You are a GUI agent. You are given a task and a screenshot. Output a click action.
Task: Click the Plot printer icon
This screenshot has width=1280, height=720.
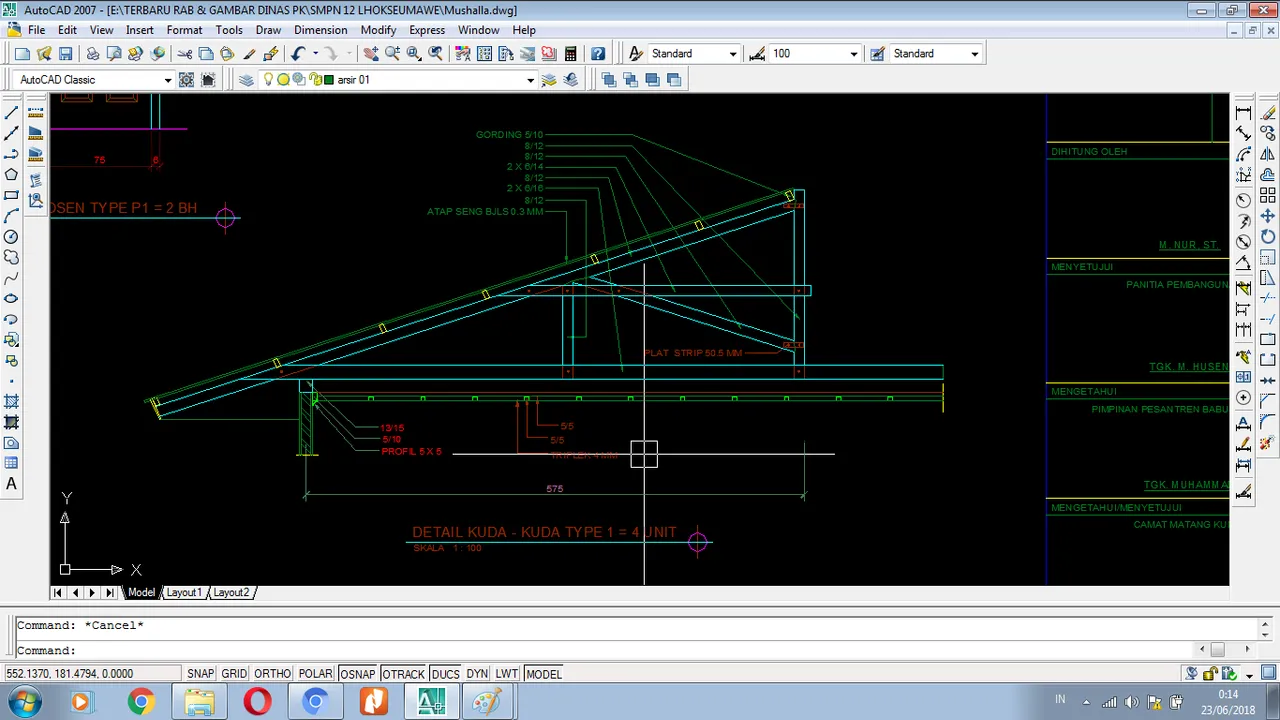(x=92, y=54)
